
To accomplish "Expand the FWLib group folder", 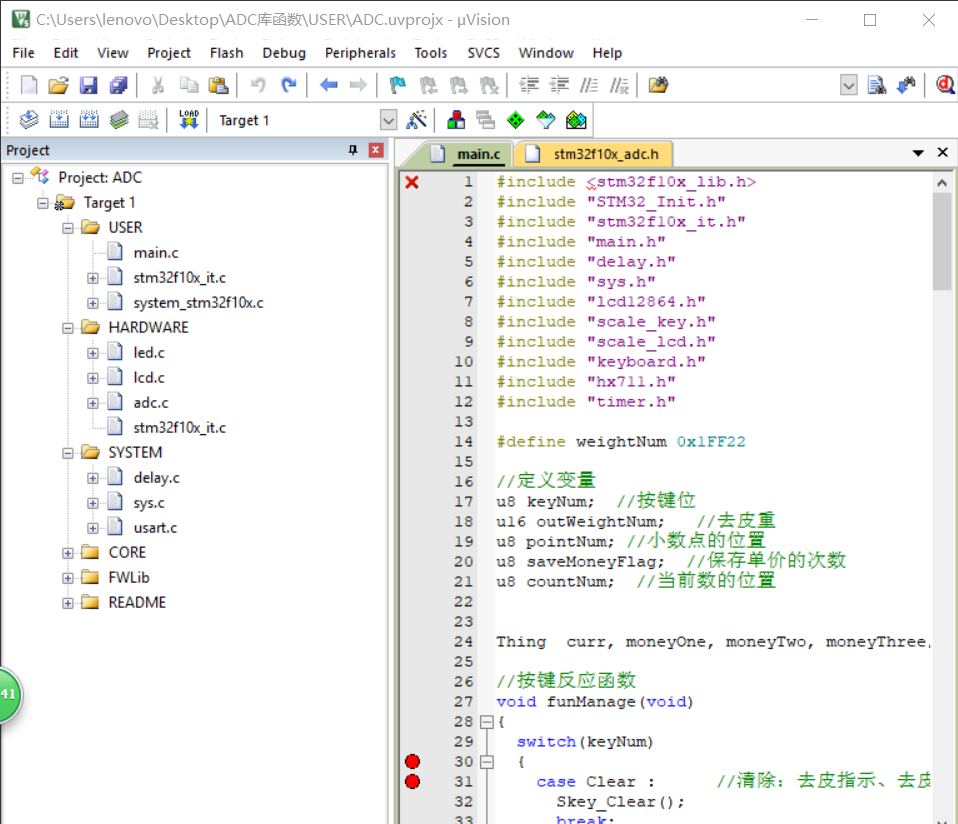I will tap(67, 578).
